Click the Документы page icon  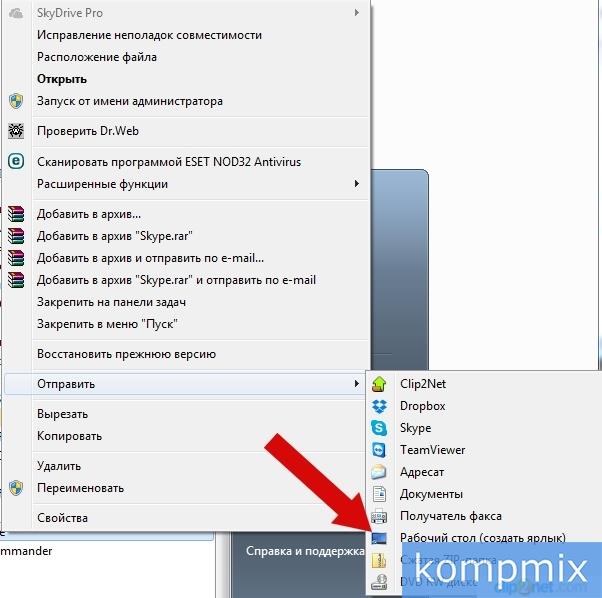[x=379, y=494]
